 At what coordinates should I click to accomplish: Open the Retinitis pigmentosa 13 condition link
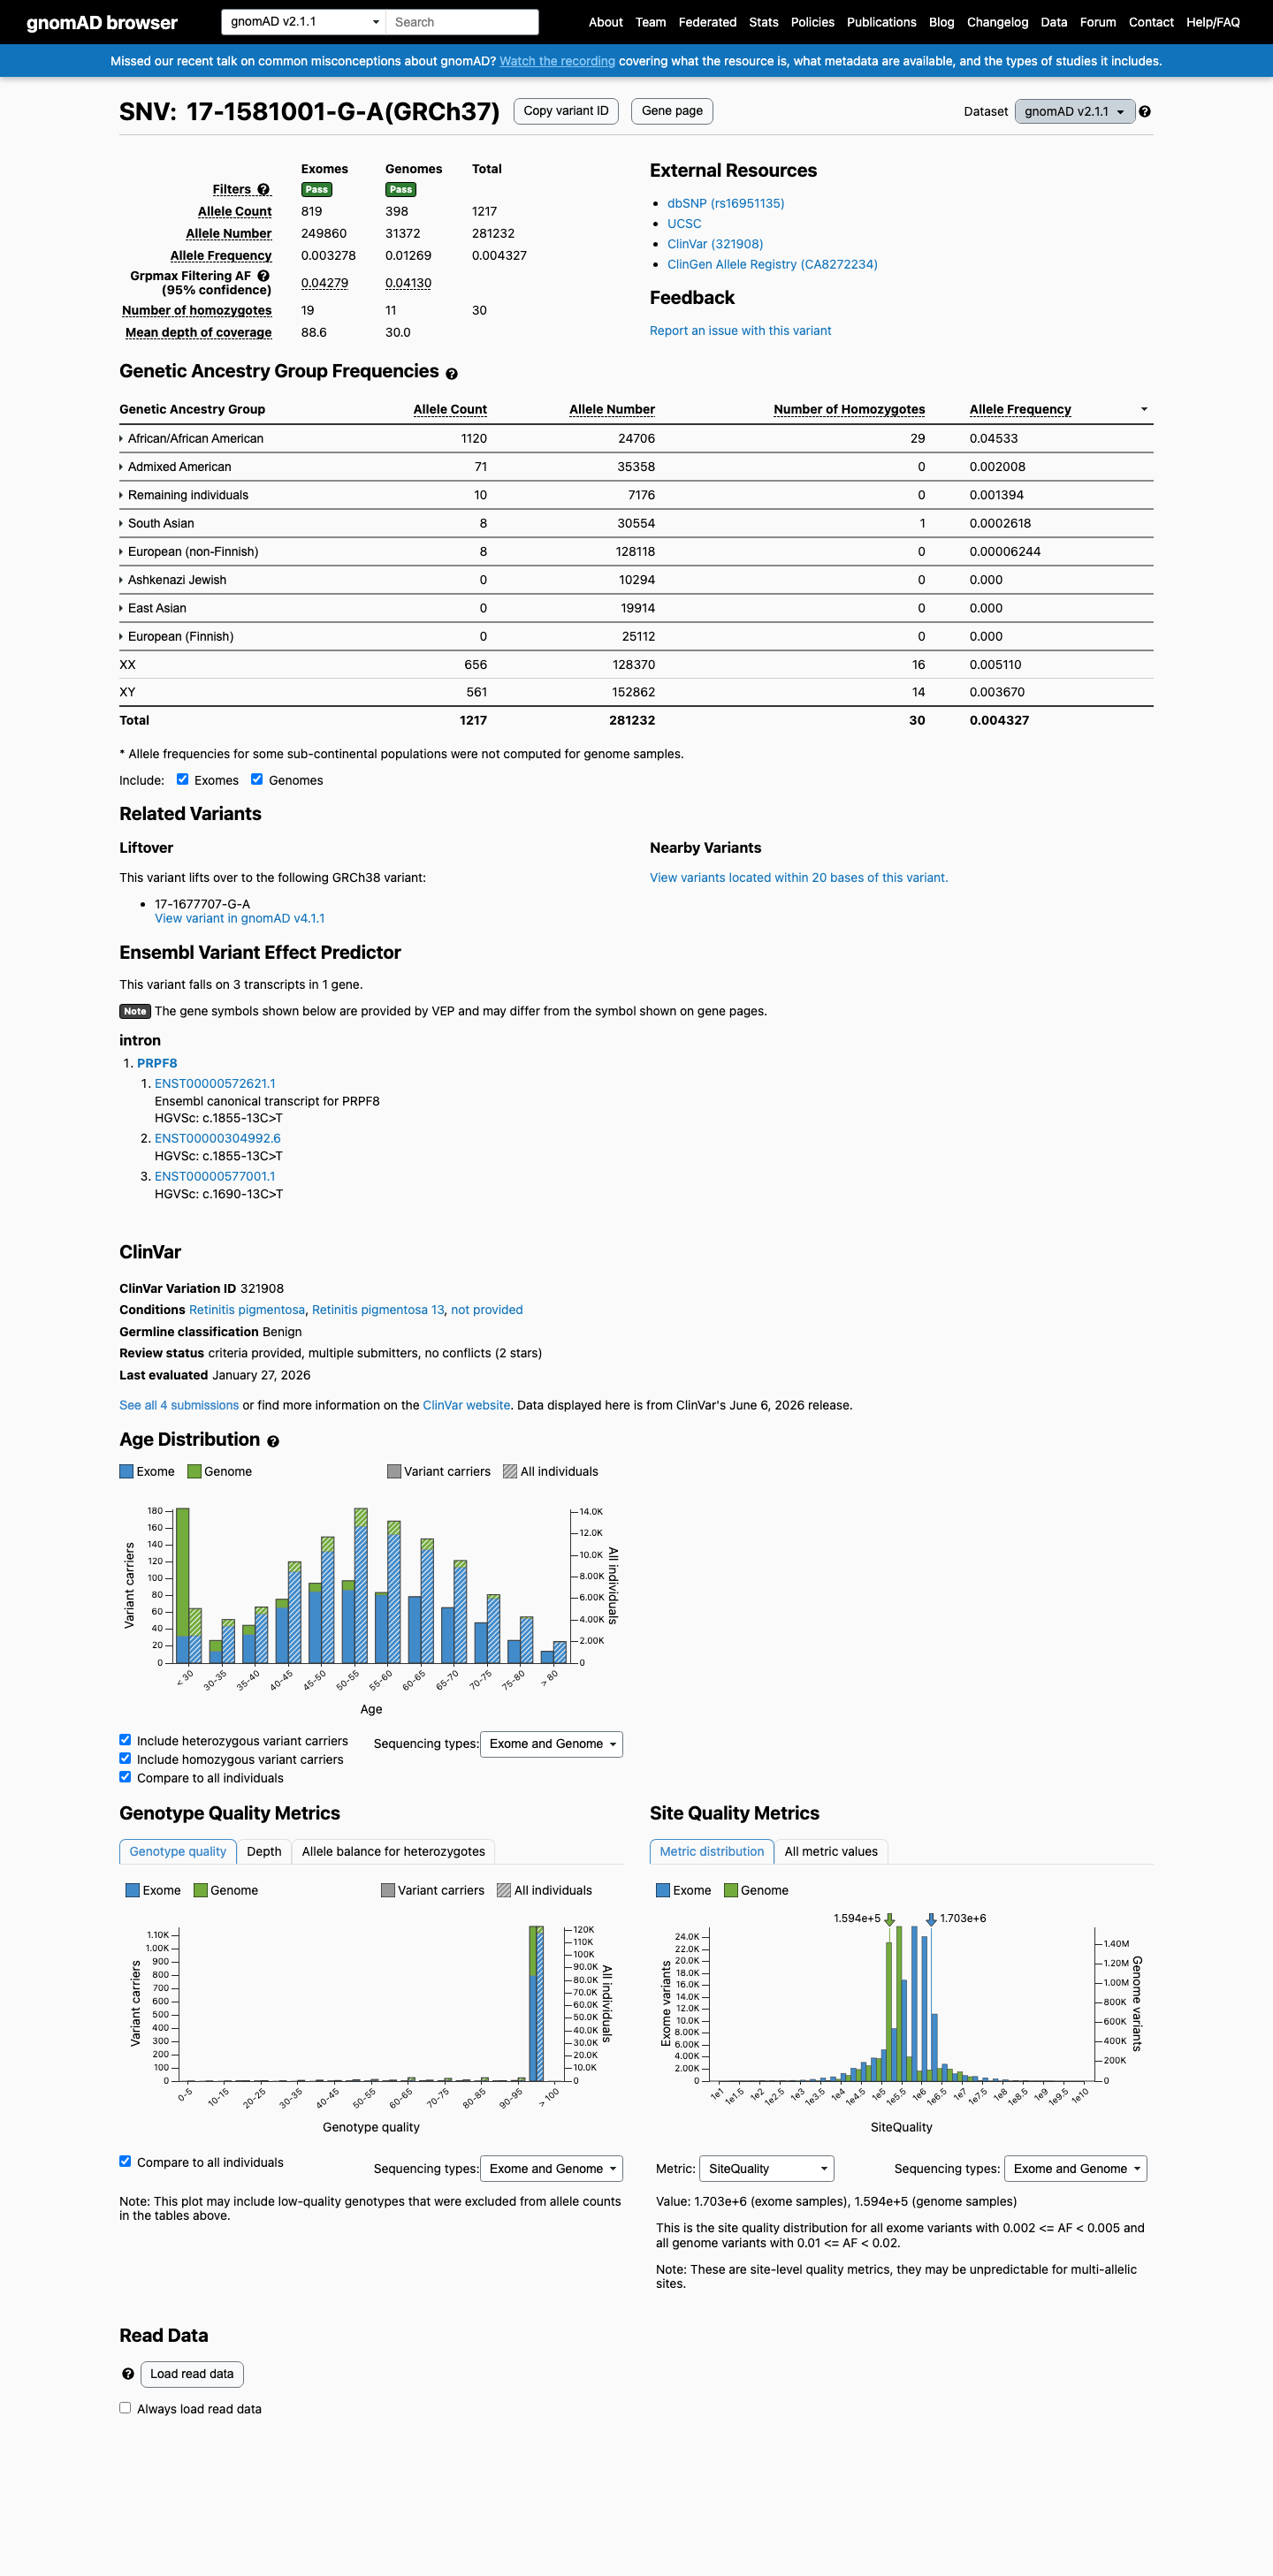378,1311
